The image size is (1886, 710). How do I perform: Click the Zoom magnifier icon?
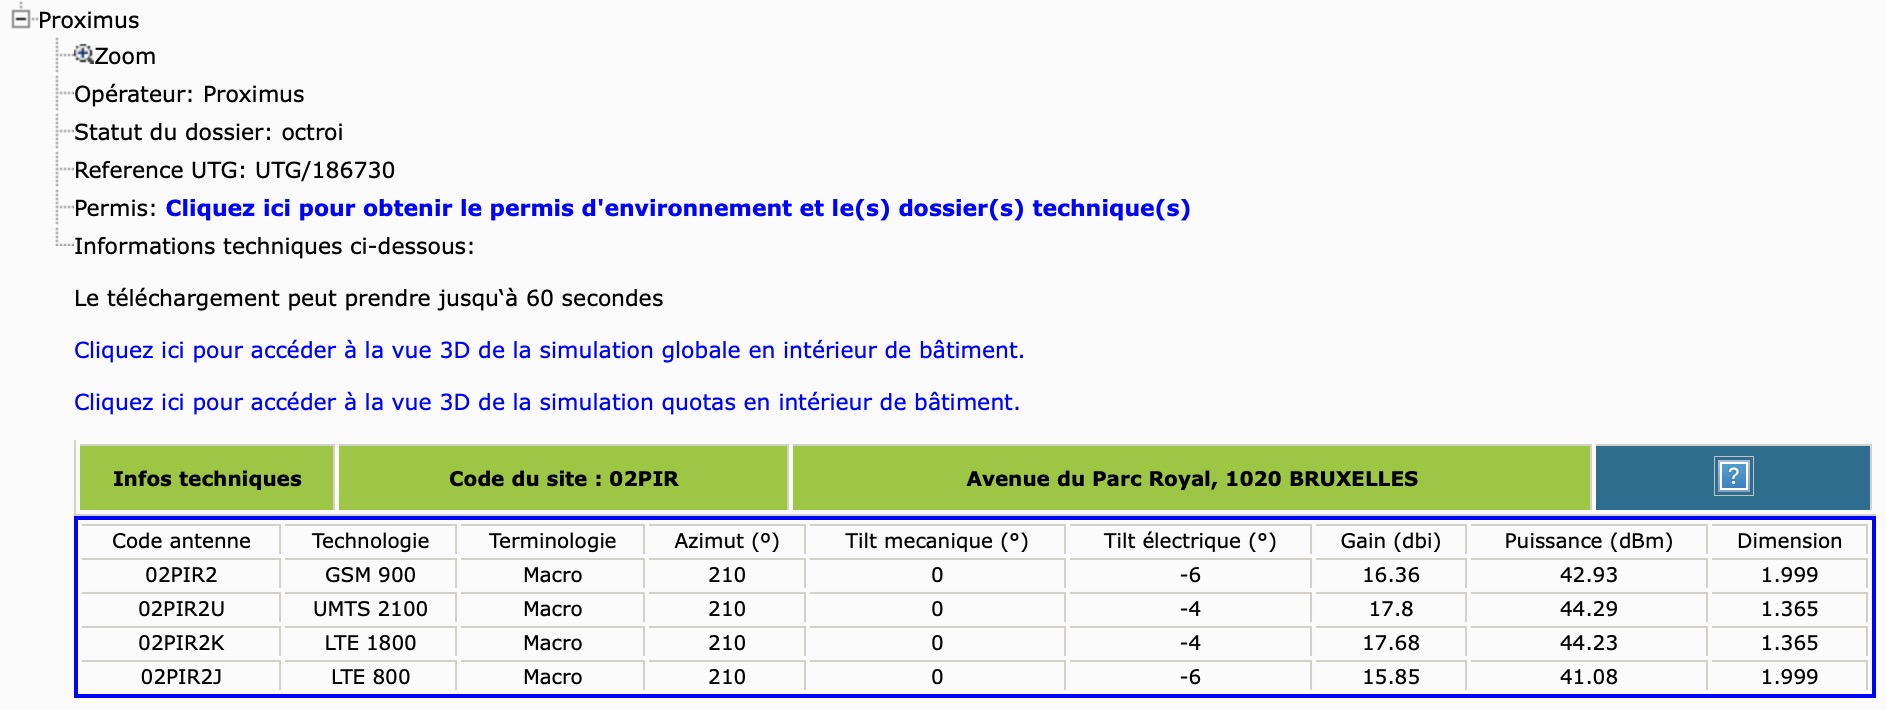click(84, 54)
